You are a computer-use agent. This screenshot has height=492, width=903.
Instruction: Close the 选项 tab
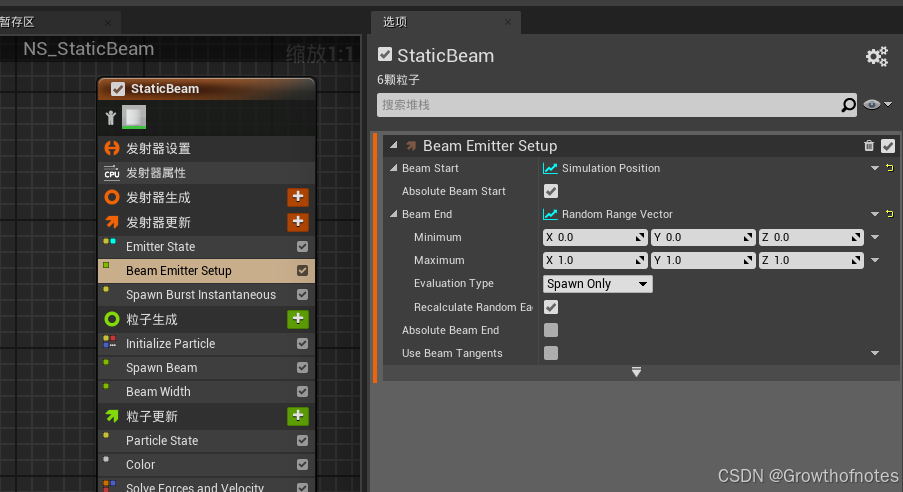coord(507,22)
